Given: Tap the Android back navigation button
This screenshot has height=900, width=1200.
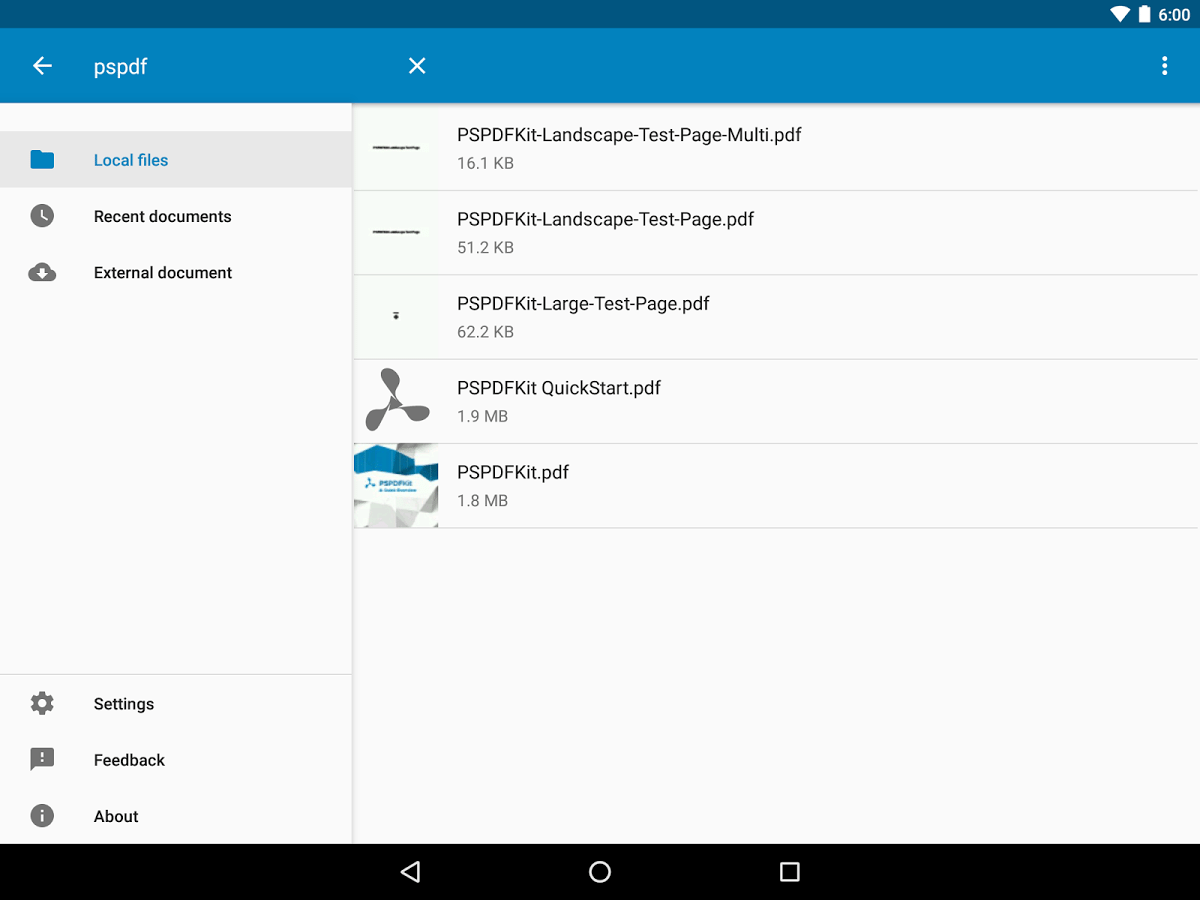Looking at the screenshot, I should coord(410,872).
